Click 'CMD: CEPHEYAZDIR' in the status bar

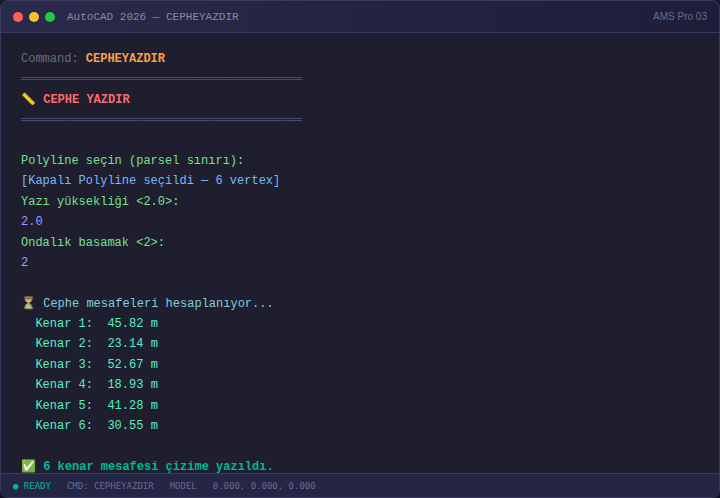point(110,486)
